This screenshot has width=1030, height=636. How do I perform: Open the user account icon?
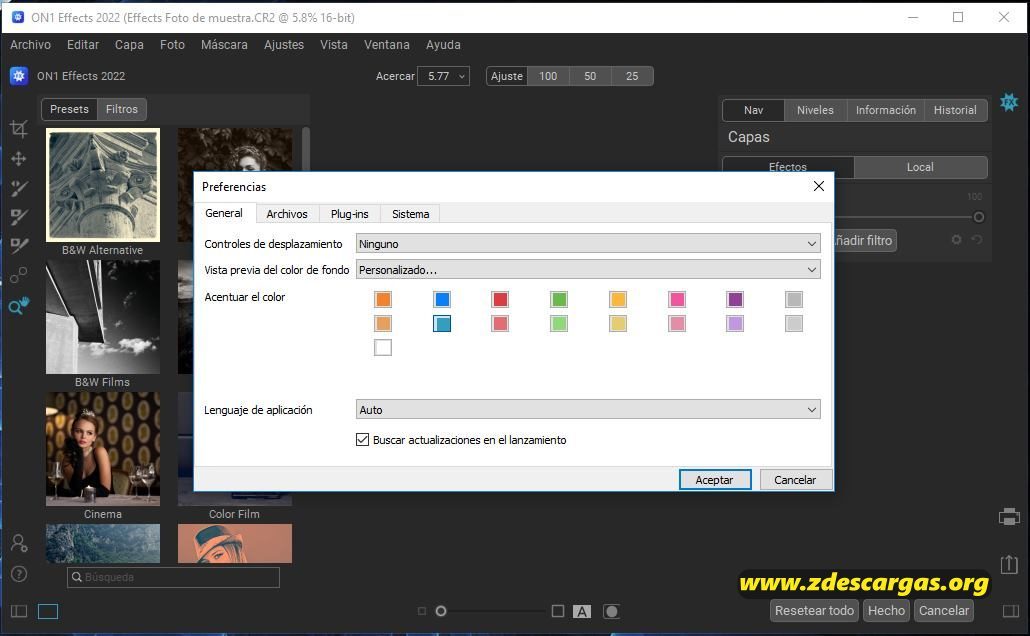pos(19,543)
